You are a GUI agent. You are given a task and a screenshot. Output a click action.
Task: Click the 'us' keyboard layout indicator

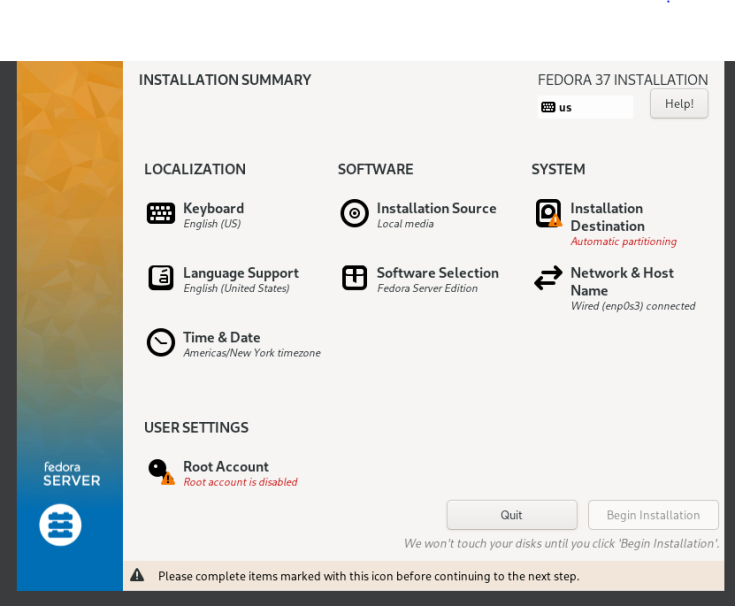584,107
